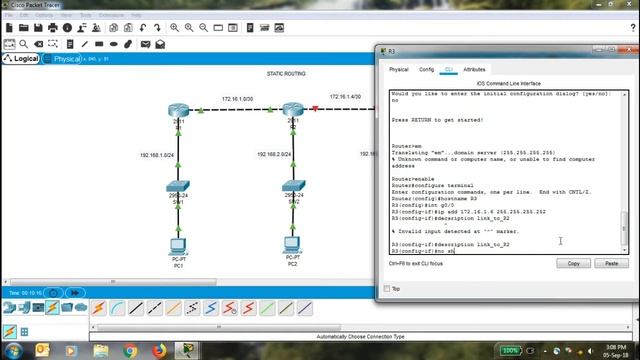
Task: Switch to Physical workspace view
Action: (x=62, y=59)
